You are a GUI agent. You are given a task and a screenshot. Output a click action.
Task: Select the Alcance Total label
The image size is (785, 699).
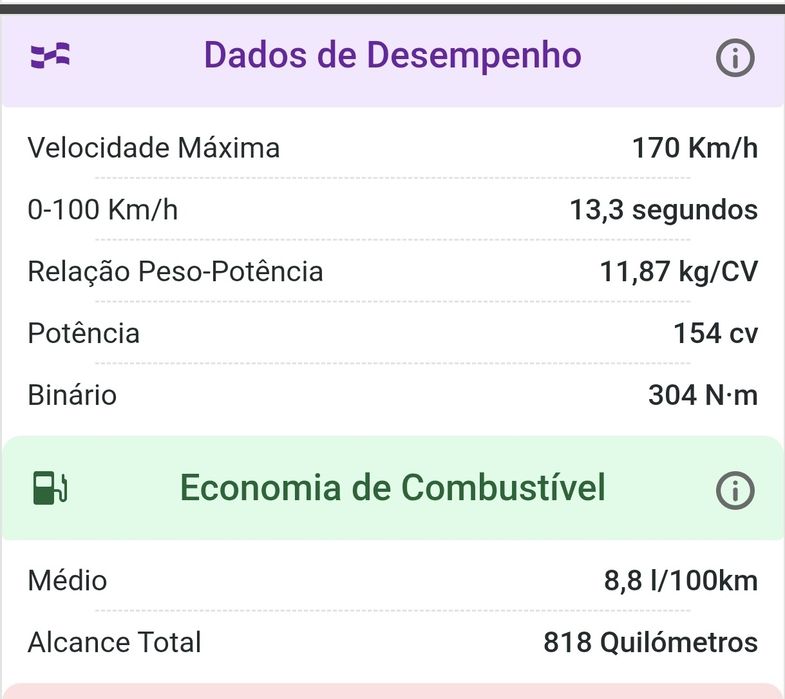(115, 642)
